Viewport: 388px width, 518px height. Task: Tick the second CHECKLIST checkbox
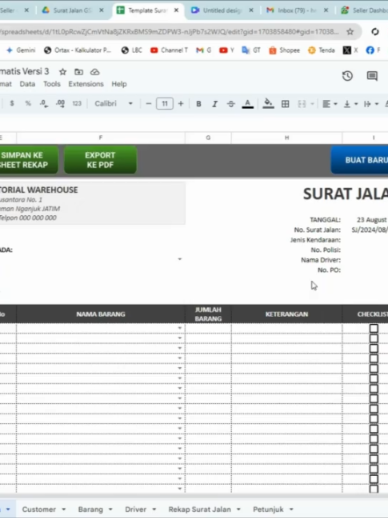pos(374,338)
